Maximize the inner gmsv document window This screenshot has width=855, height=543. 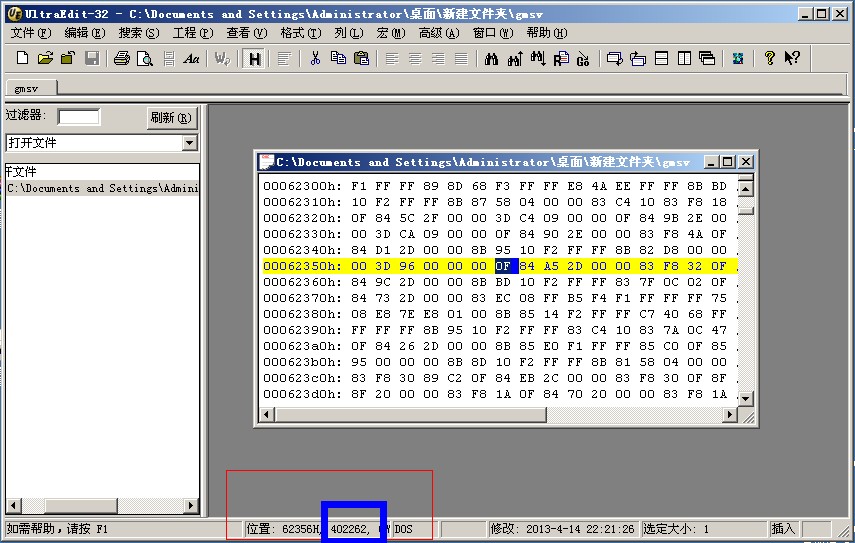click(x=727, y=162)
